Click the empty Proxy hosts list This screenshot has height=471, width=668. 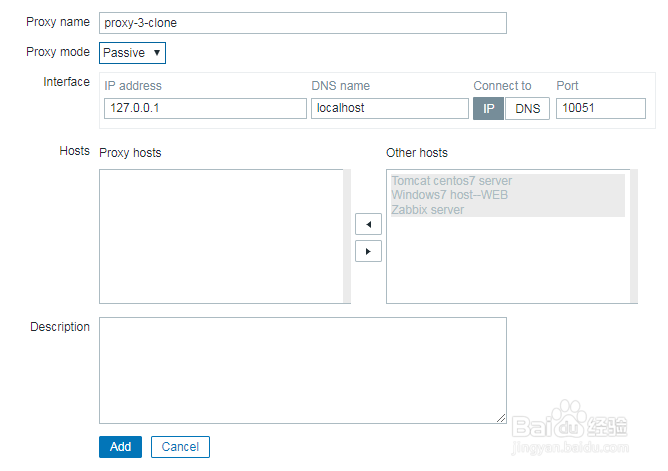click(x=220, y=235)
